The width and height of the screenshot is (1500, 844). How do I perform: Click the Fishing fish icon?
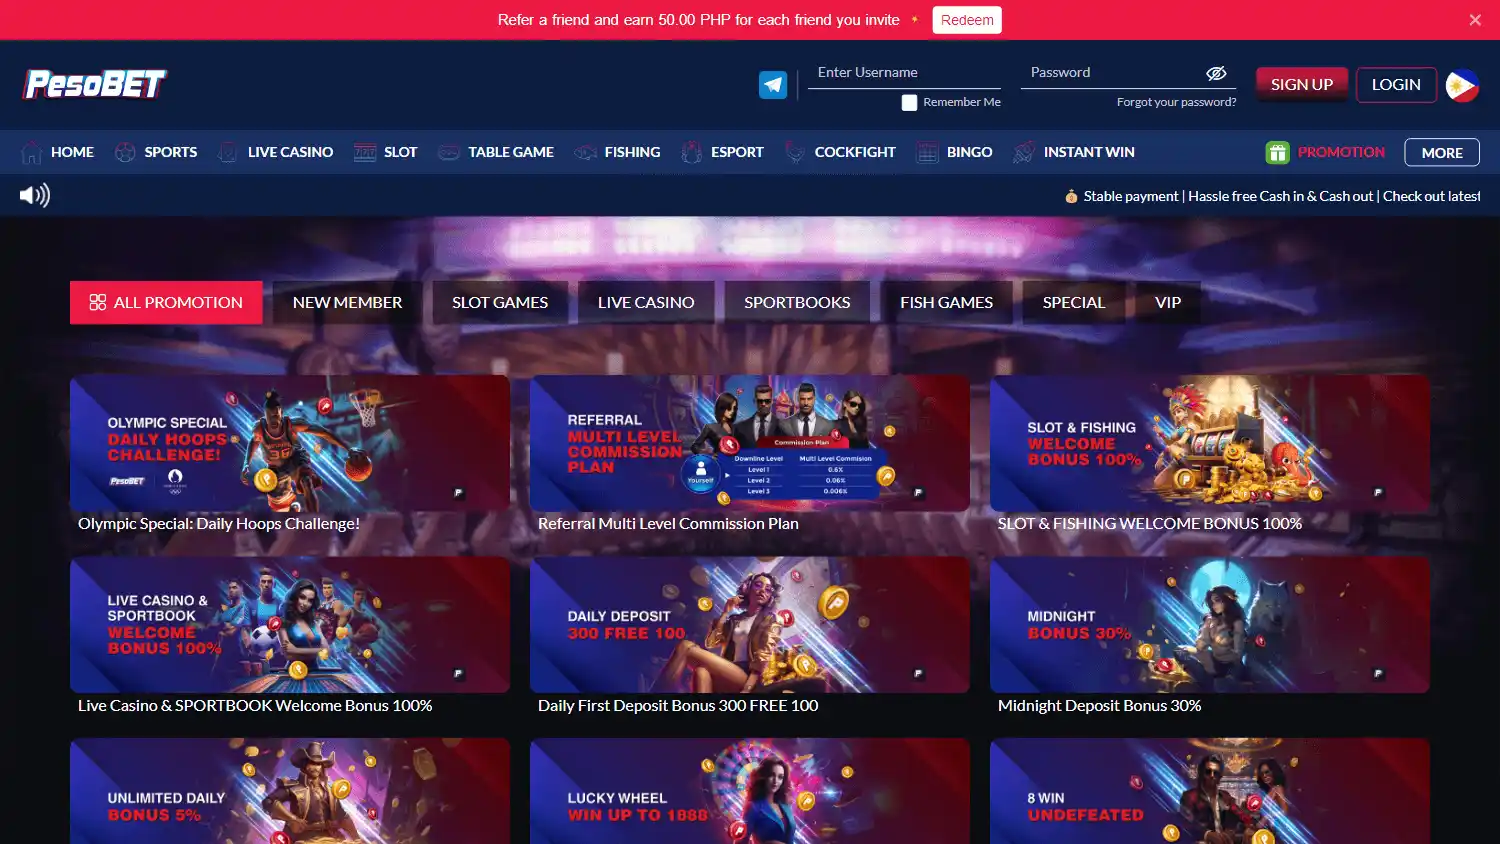coord(585,152)
